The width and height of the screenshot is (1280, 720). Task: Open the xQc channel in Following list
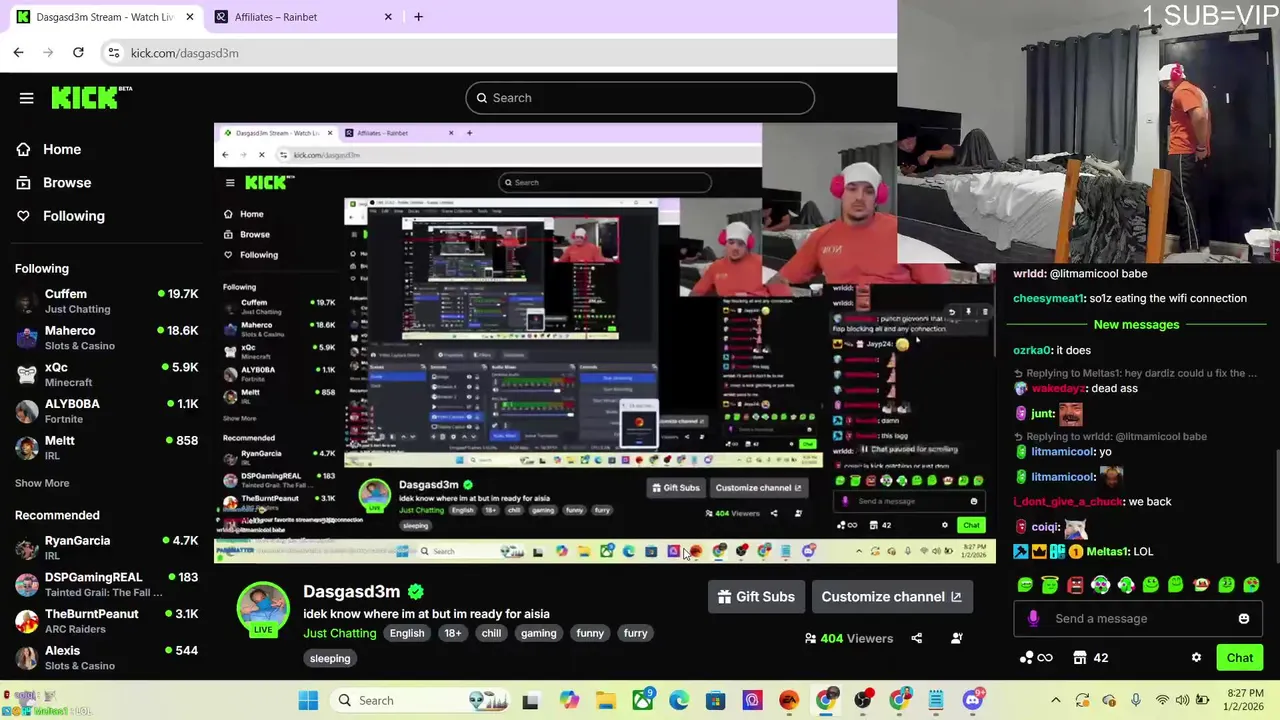pos(105,374)
